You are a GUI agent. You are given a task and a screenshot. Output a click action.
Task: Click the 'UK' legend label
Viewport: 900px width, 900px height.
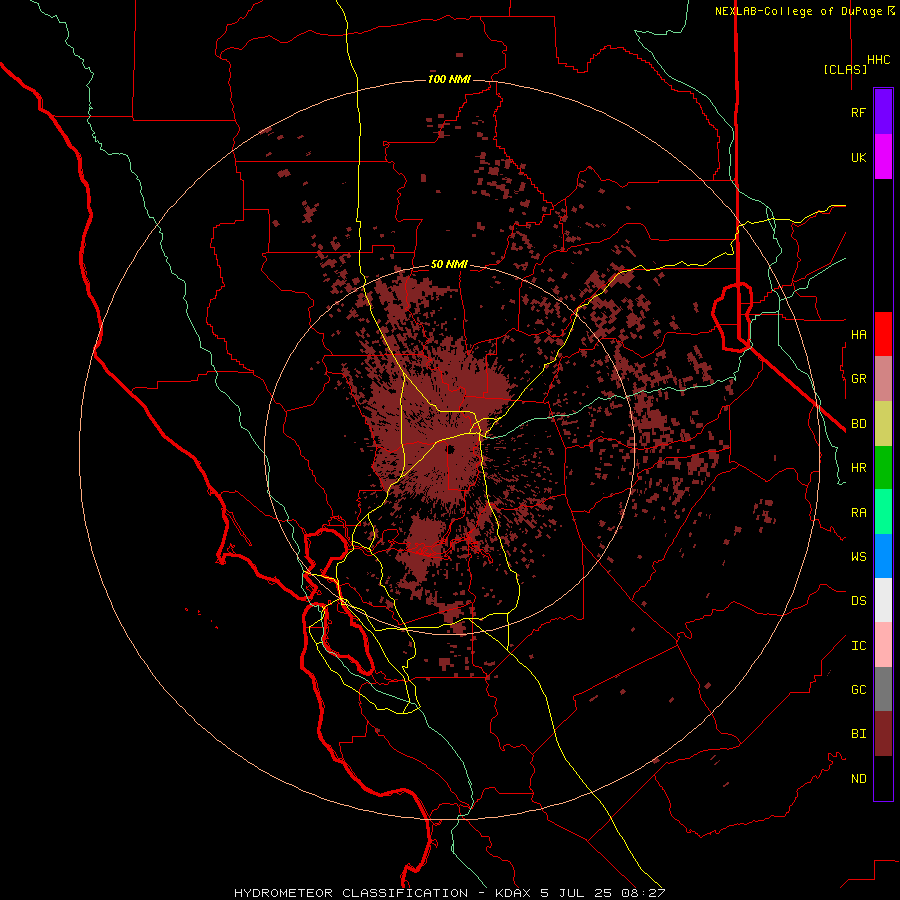(x=858, y=157)
